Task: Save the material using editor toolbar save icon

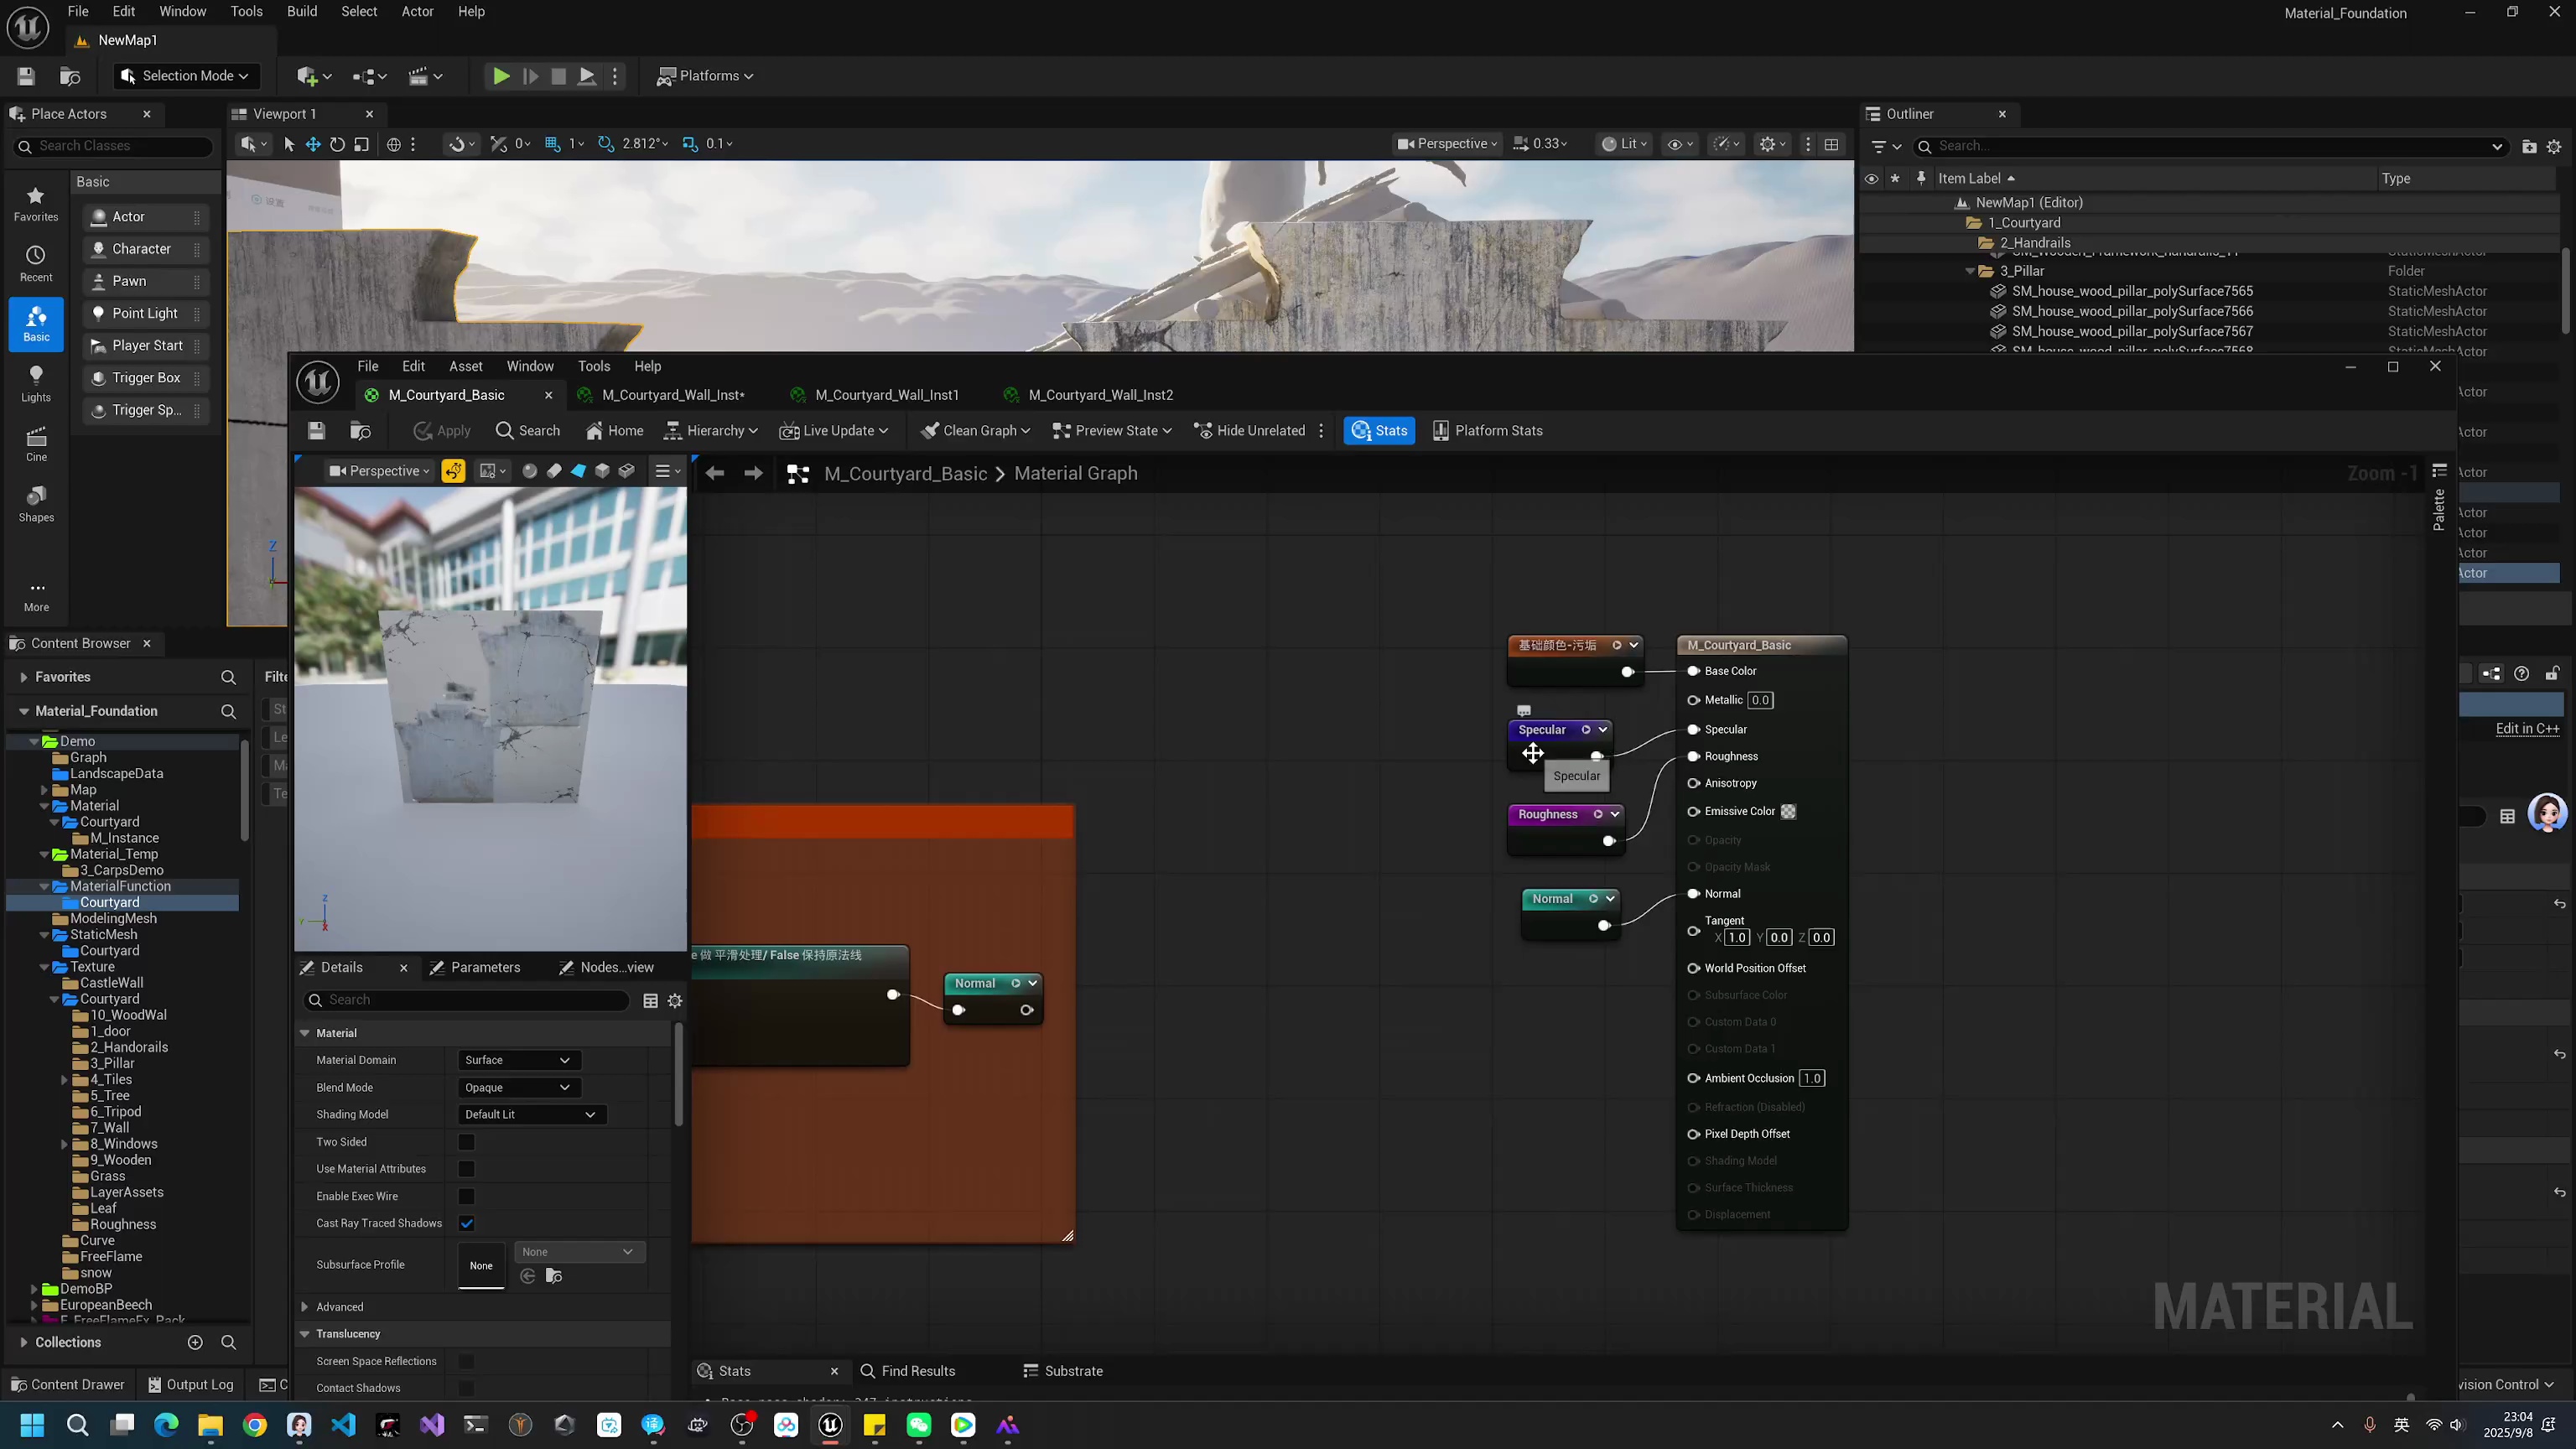Action: pyautogui.click(x=317, y=431)
